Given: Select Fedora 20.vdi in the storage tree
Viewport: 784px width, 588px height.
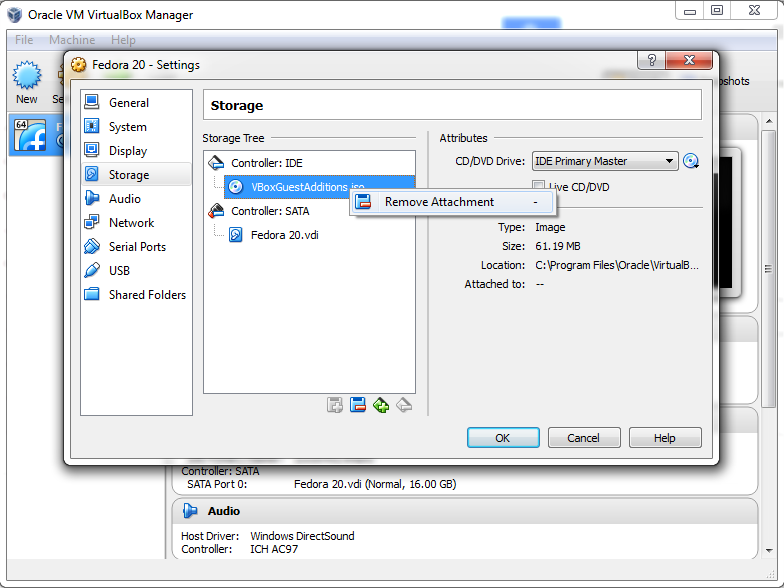Looking at the screenshot, I should pyautogui.click(x=284, y=235).
